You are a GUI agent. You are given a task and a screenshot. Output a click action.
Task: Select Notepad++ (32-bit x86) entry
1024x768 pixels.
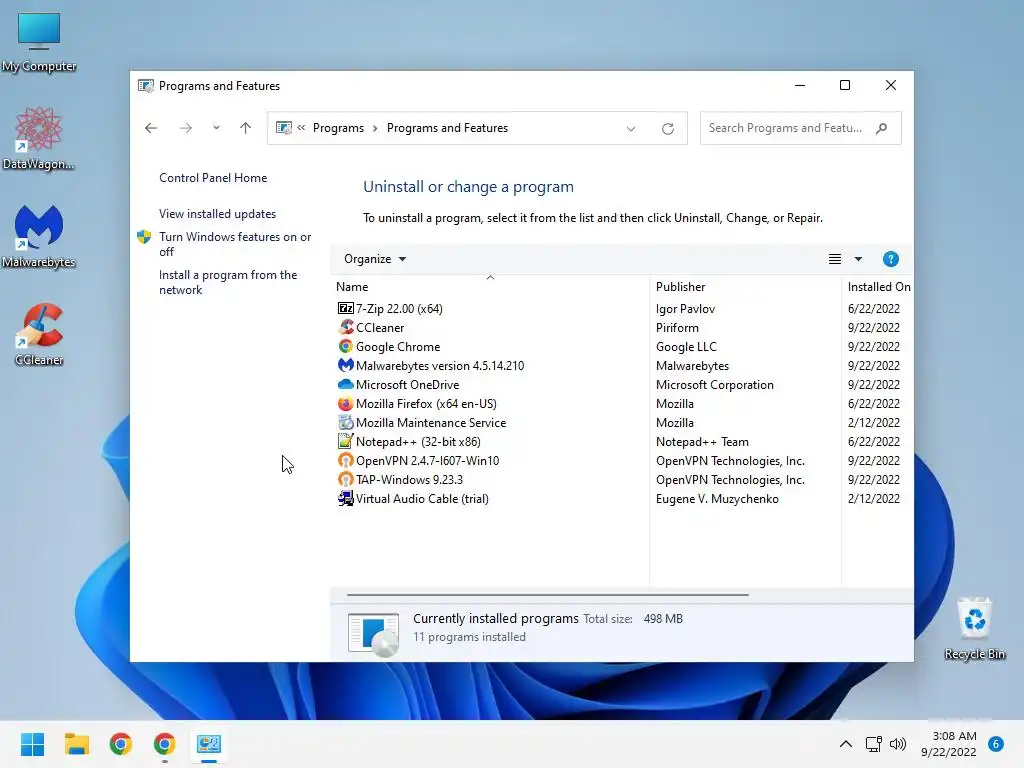coord(418,441)
